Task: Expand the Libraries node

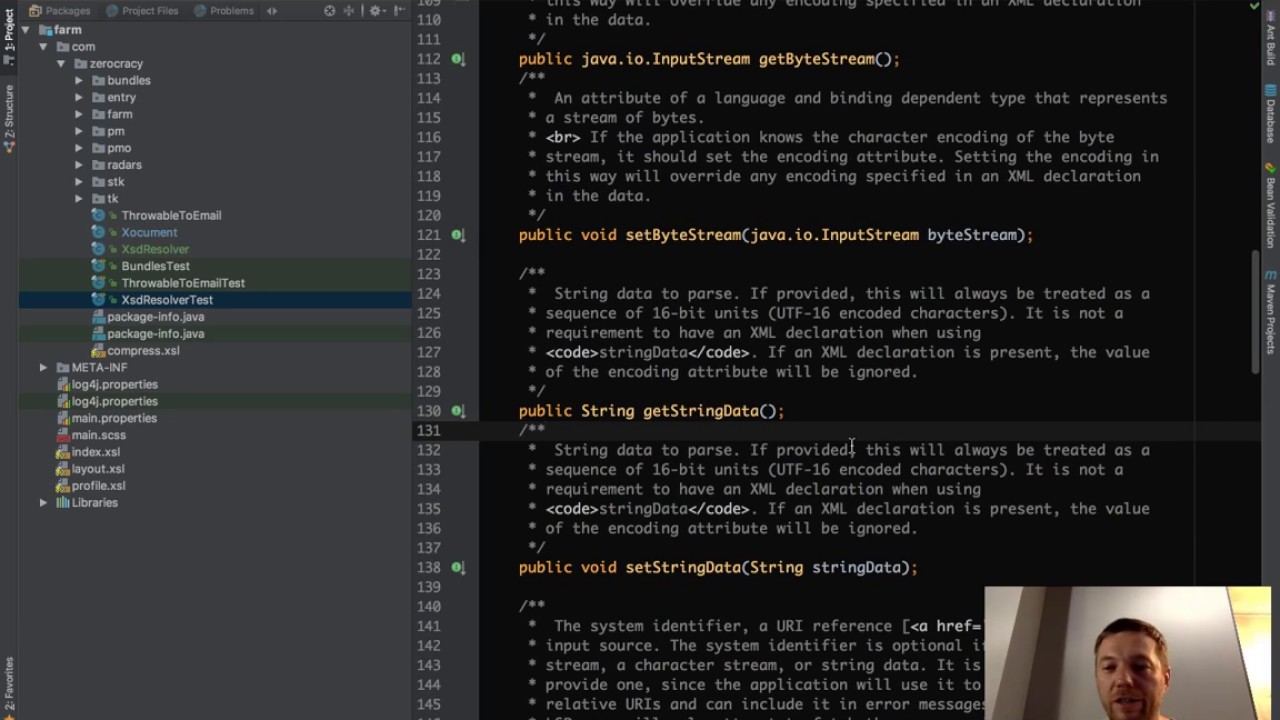Action: (x=43, y=503)
